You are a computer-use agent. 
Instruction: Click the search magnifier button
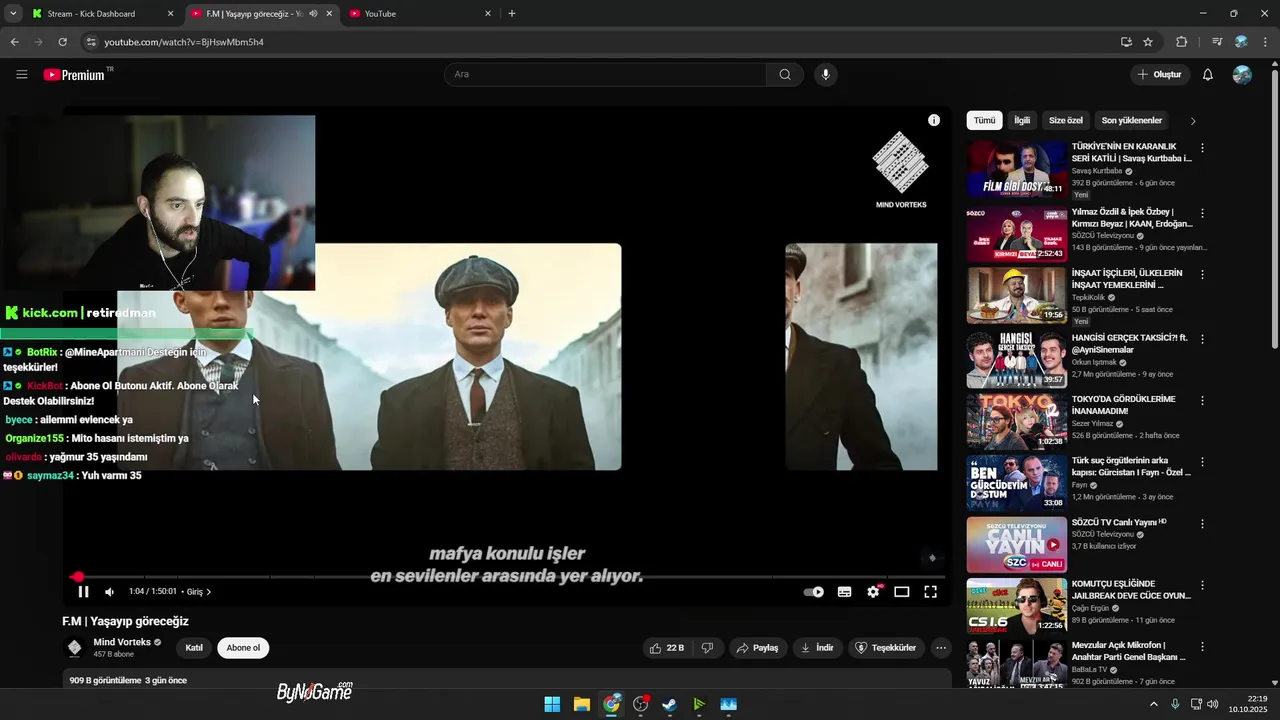click(x=785, y=74)
